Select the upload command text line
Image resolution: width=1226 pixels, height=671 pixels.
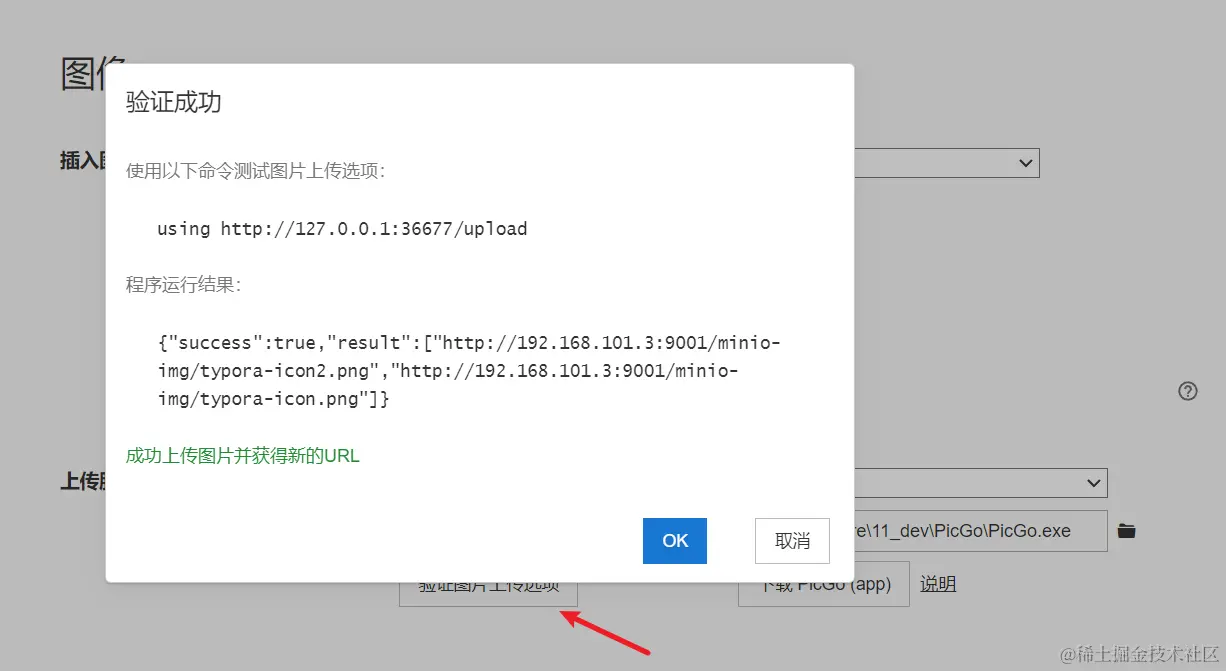point(342,229)
